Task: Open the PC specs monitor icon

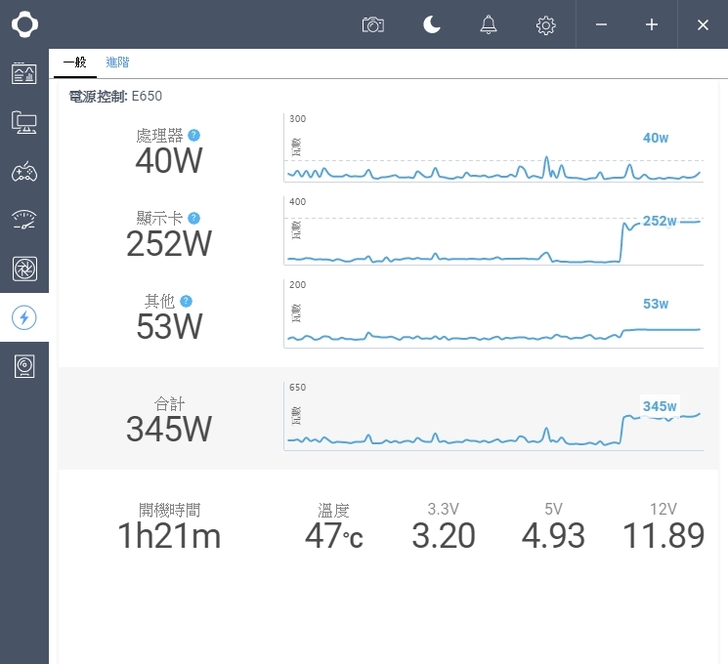Action: pos(24,122)
